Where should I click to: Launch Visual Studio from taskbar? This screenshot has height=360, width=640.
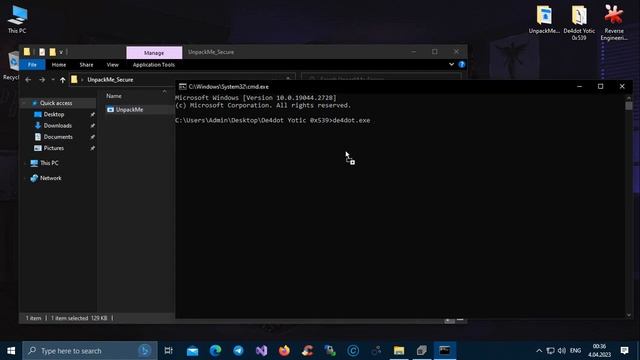click(x=261, y=351)
